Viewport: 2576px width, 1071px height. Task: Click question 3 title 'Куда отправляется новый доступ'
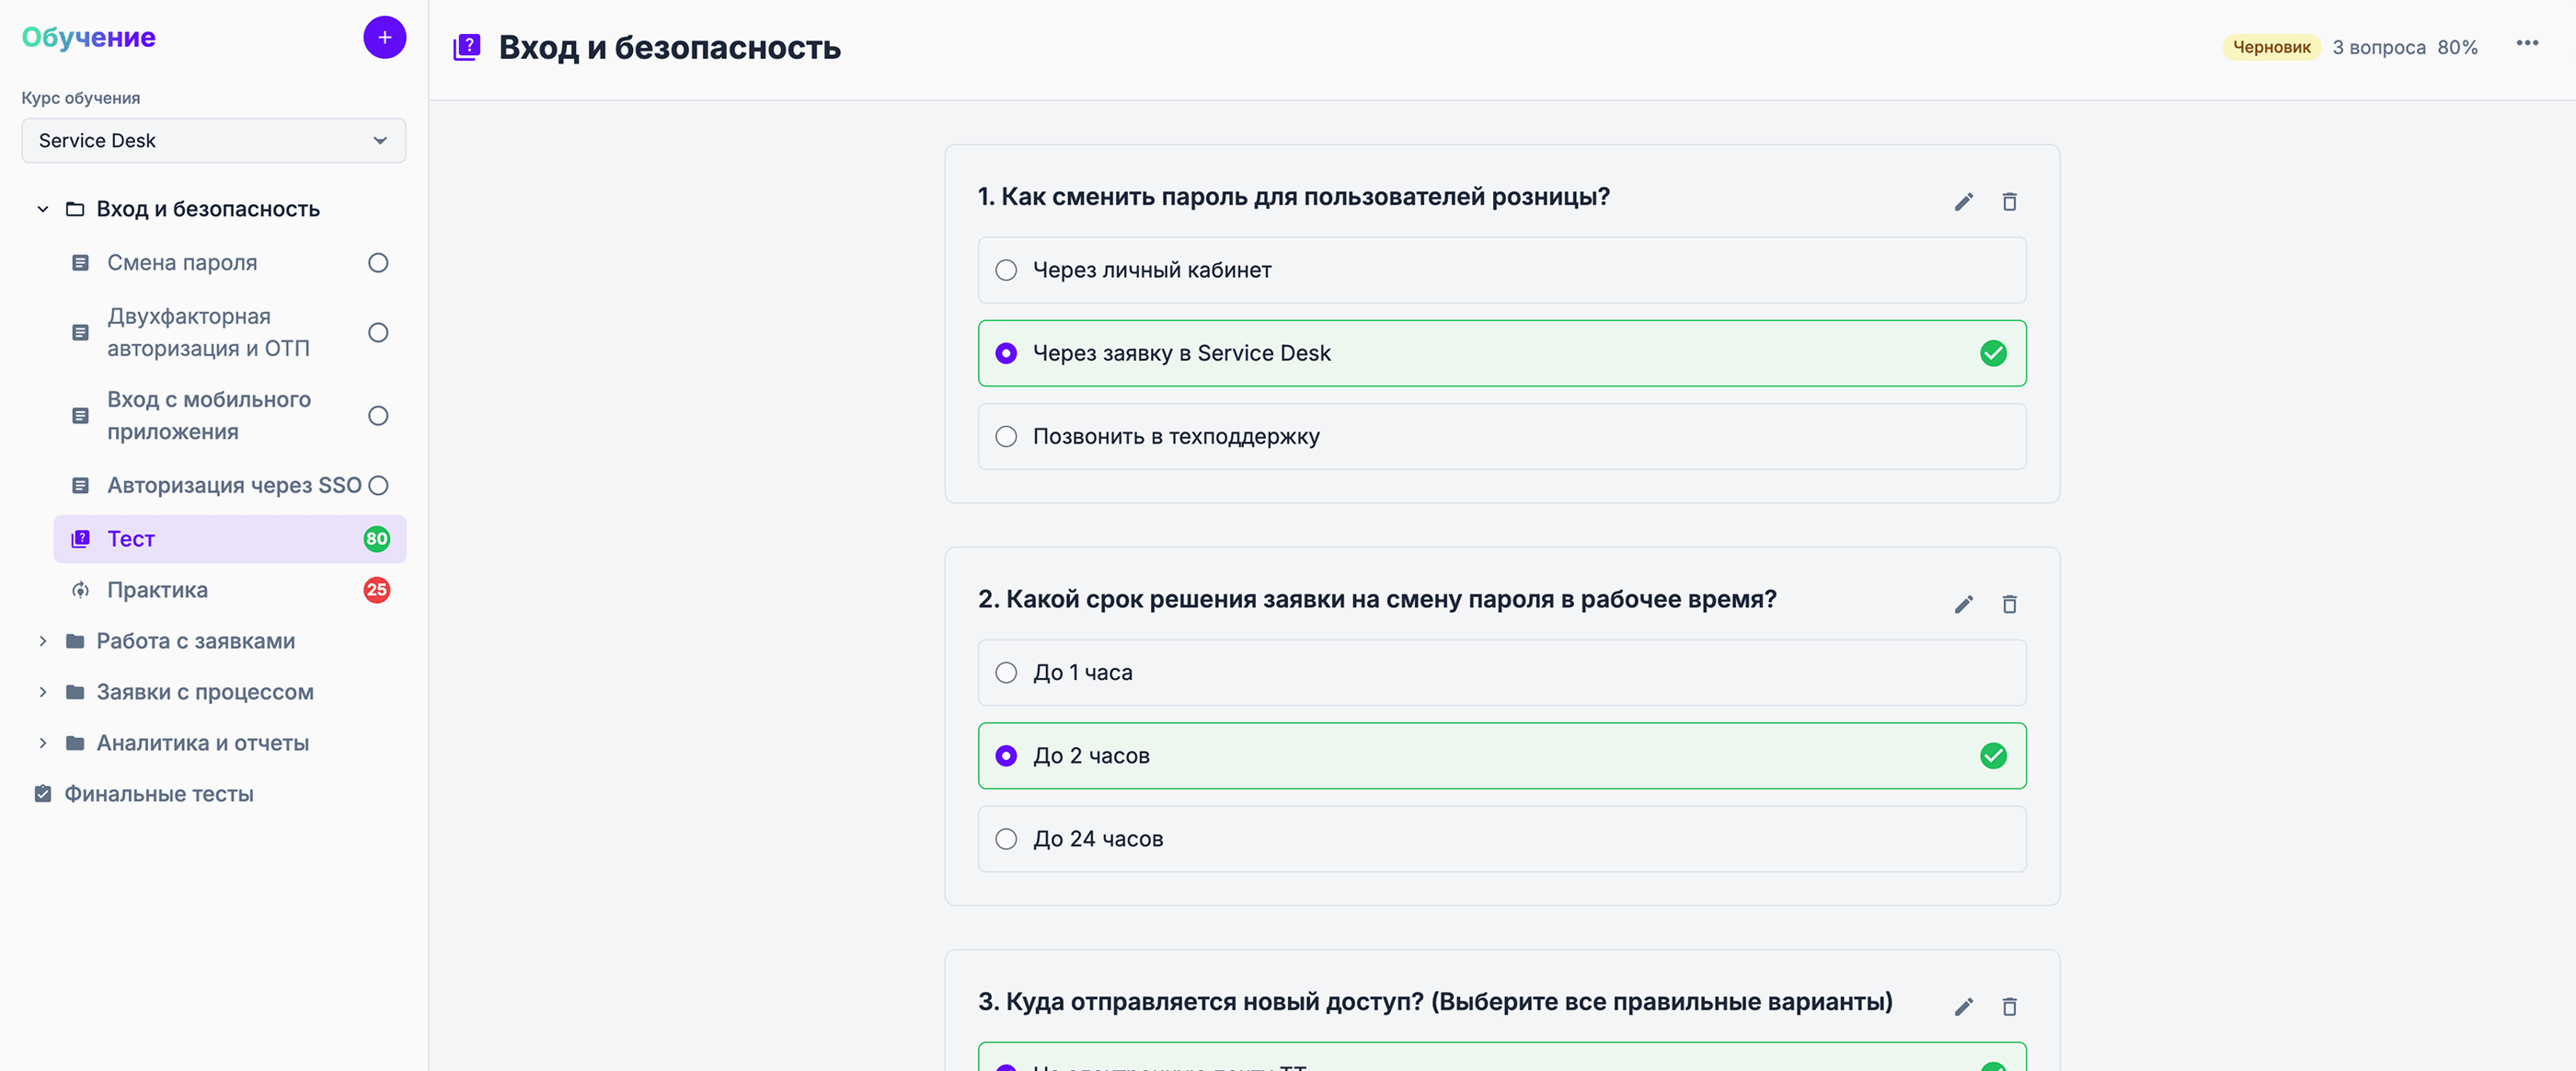pyautogui.click(x=1435, y=1002)
